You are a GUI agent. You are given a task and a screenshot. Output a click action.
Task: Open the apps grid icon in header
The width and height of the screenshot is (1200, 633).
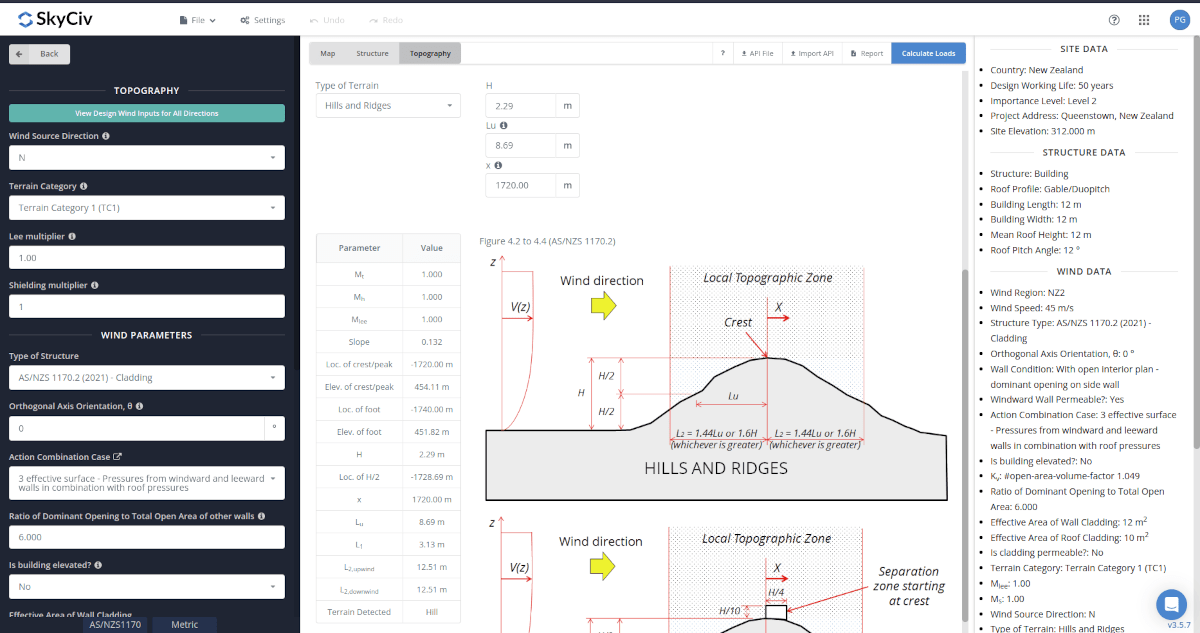click(1144, 20)
